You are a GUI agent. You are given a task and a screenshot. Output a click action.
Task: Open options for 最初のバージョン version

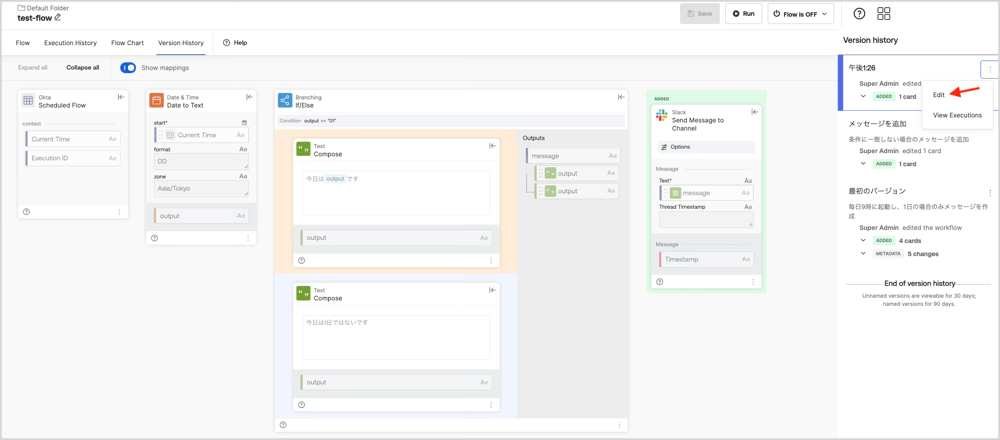(990, 193)
